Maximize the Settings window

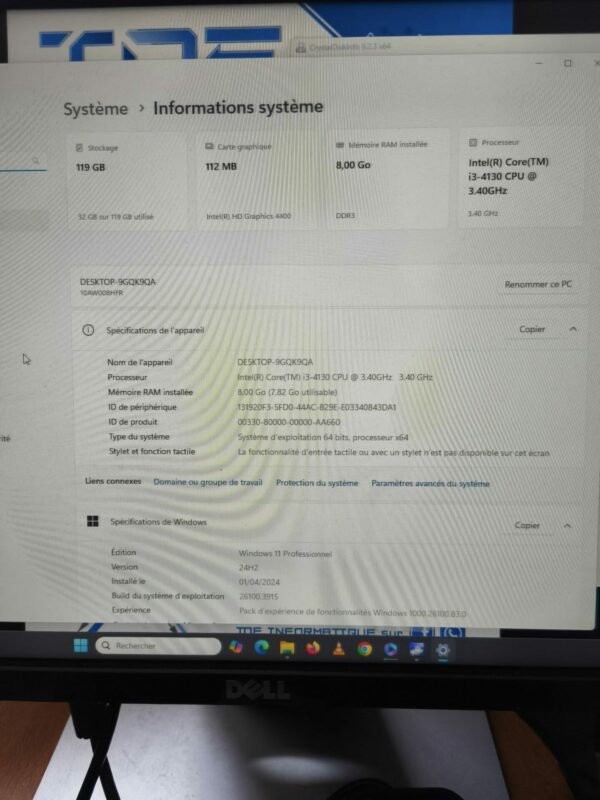pyautogui.click(x=567, y=63)
